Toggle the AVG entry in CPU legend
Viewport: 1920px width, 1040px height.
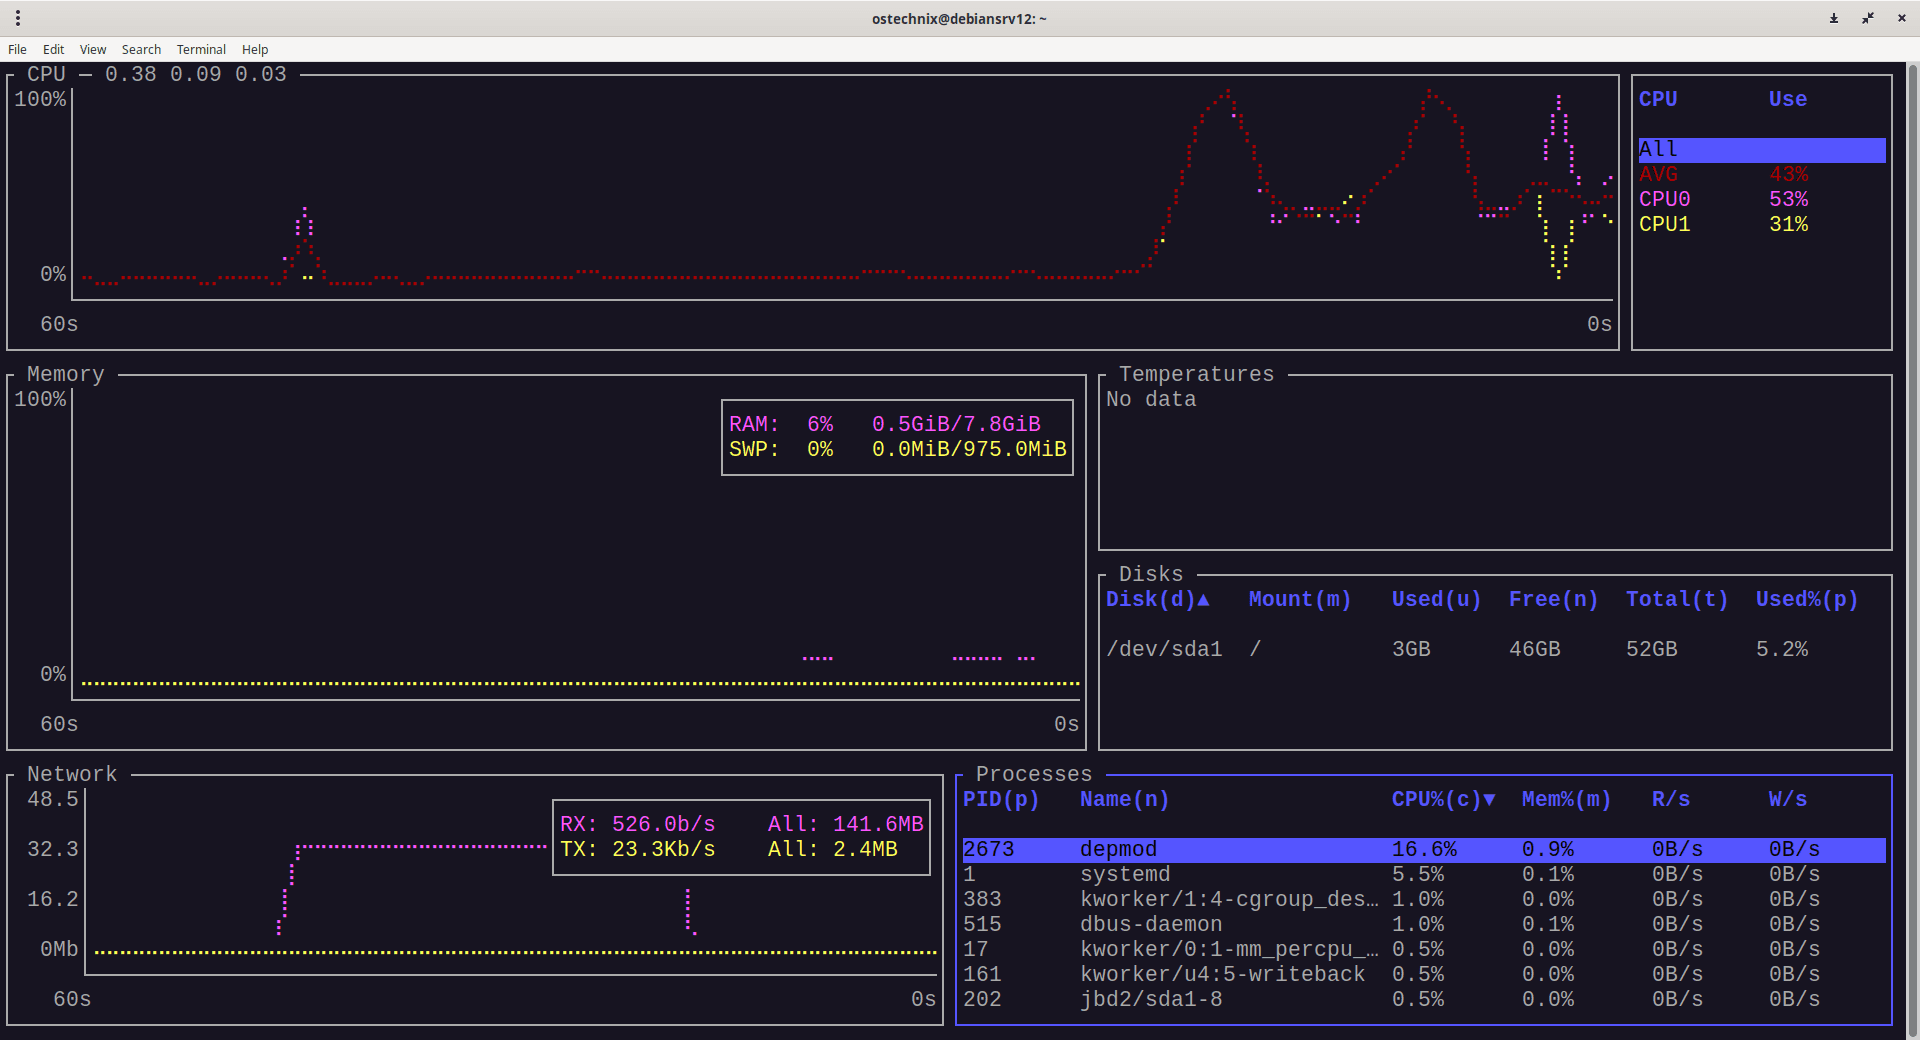tap(1658, 174)
